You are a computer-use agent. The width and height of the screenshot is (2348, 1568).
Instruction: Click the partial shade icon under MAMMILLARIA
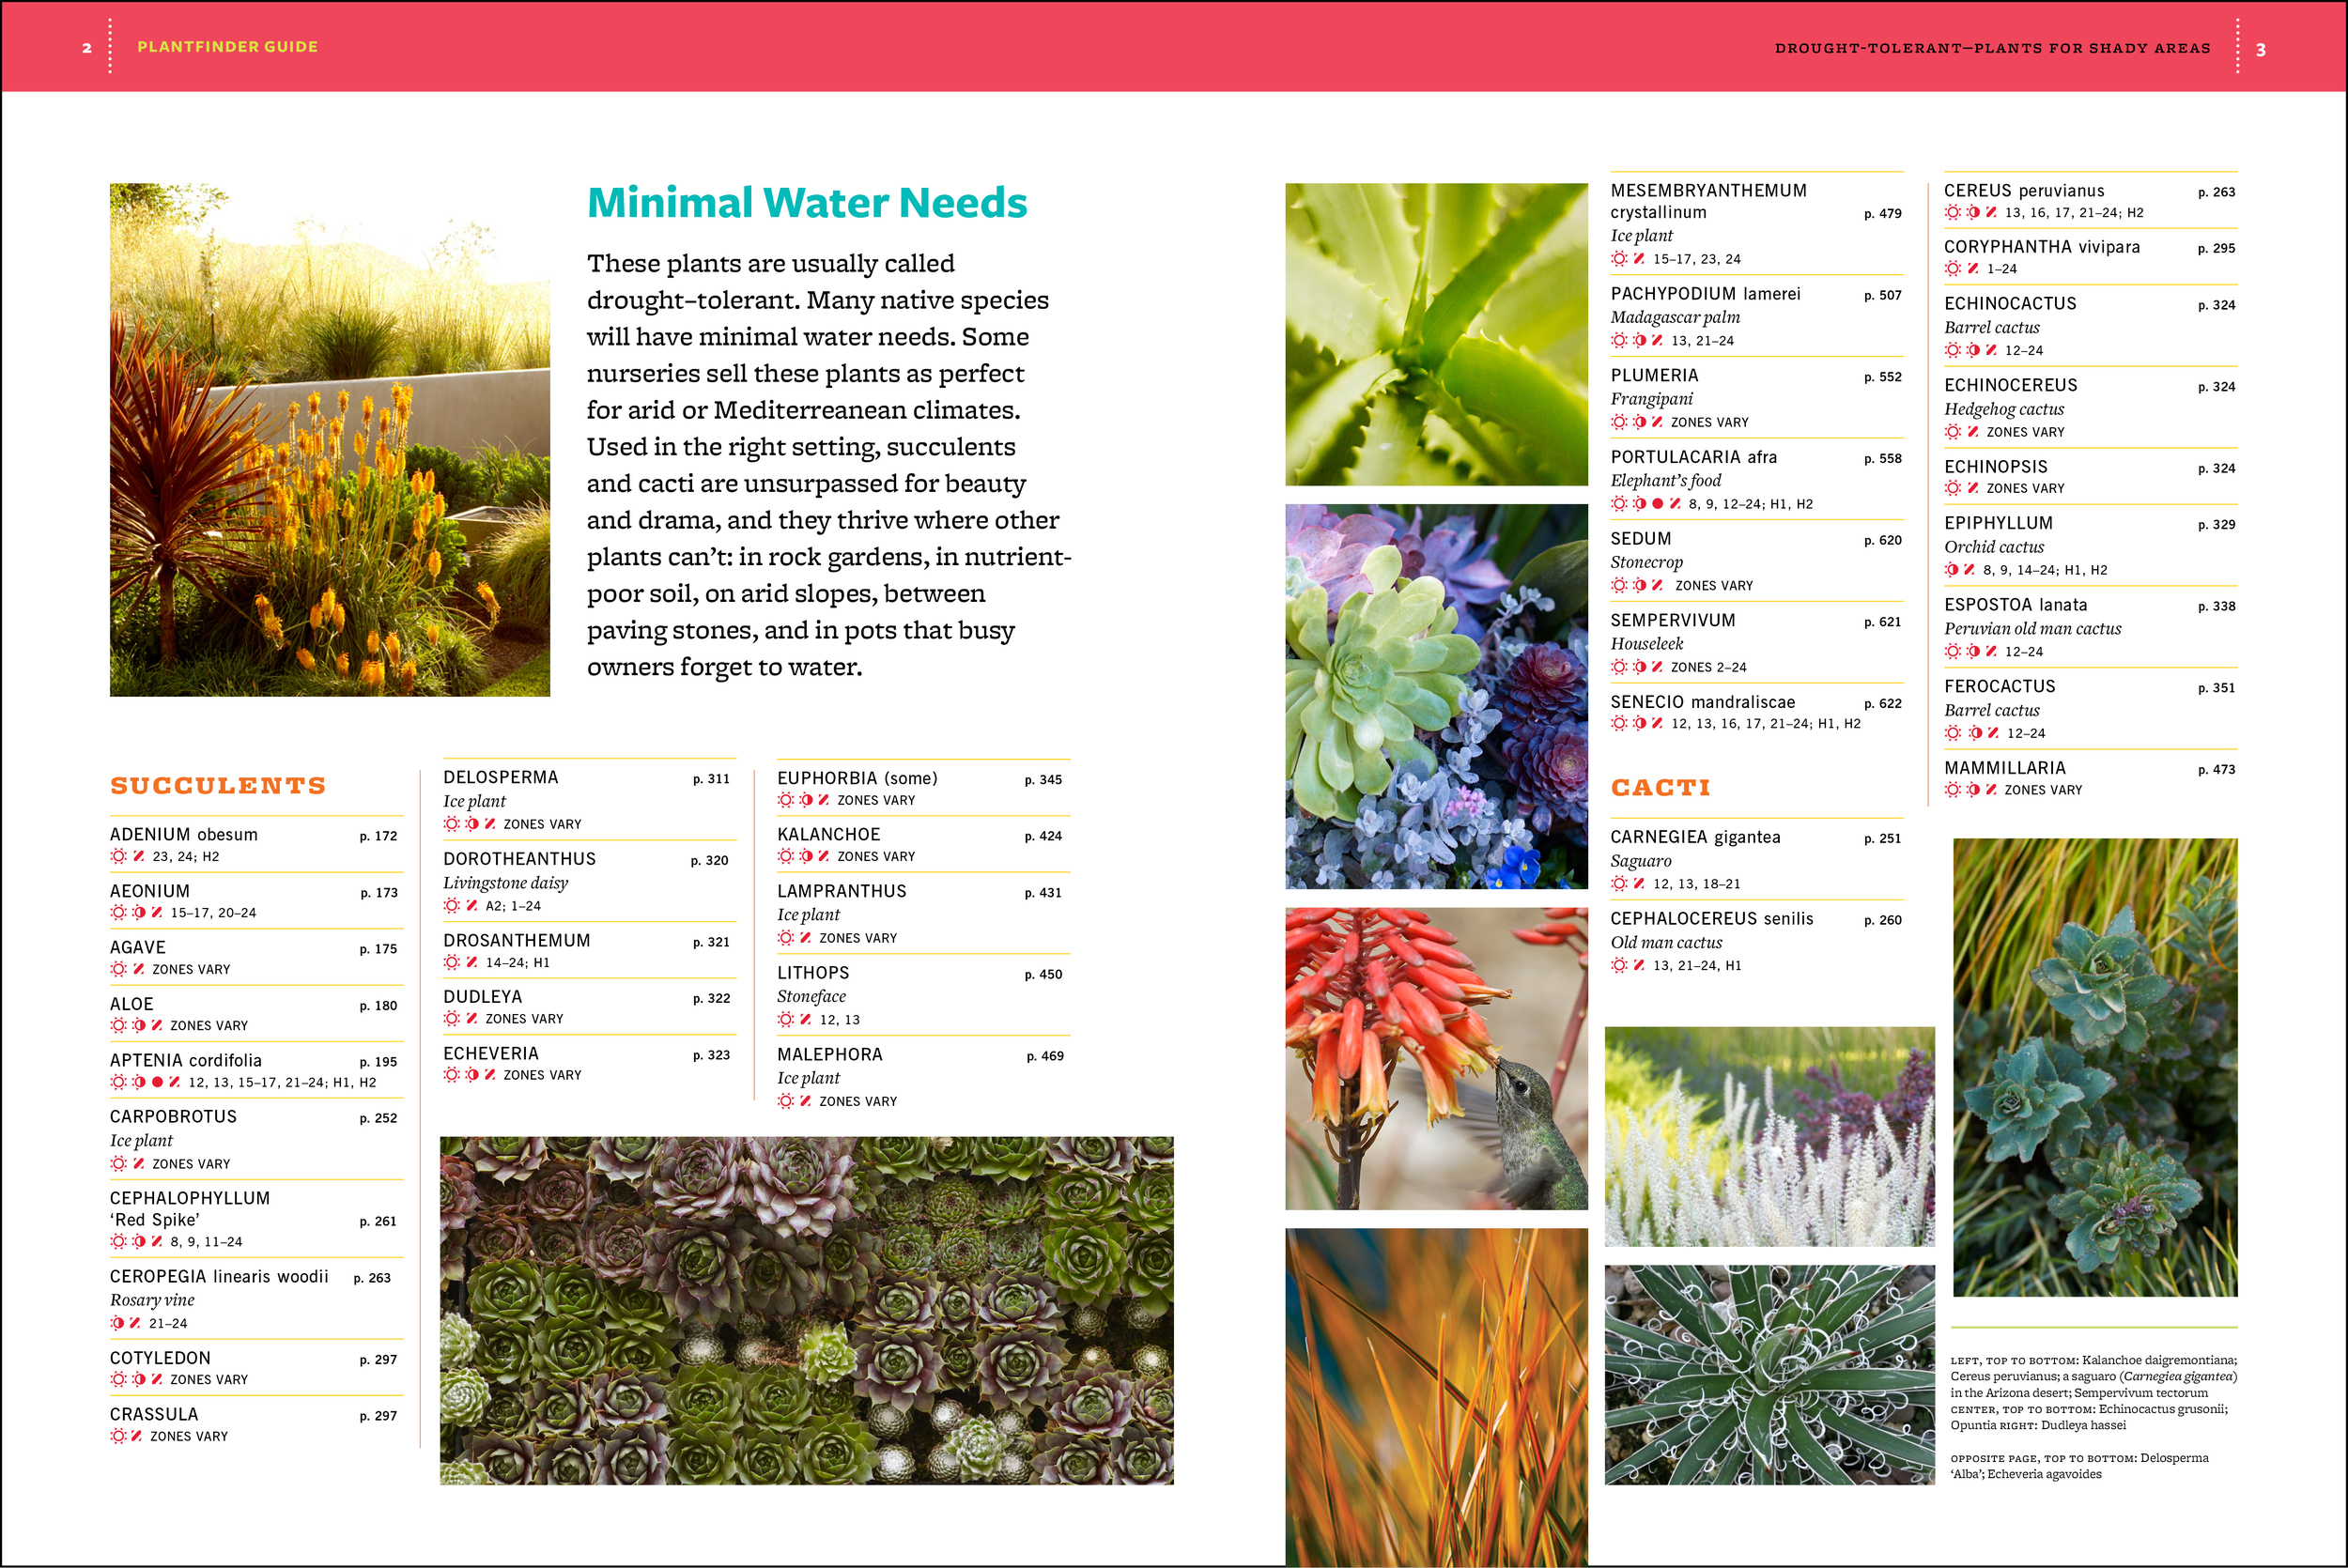[x=1974, y=790]
